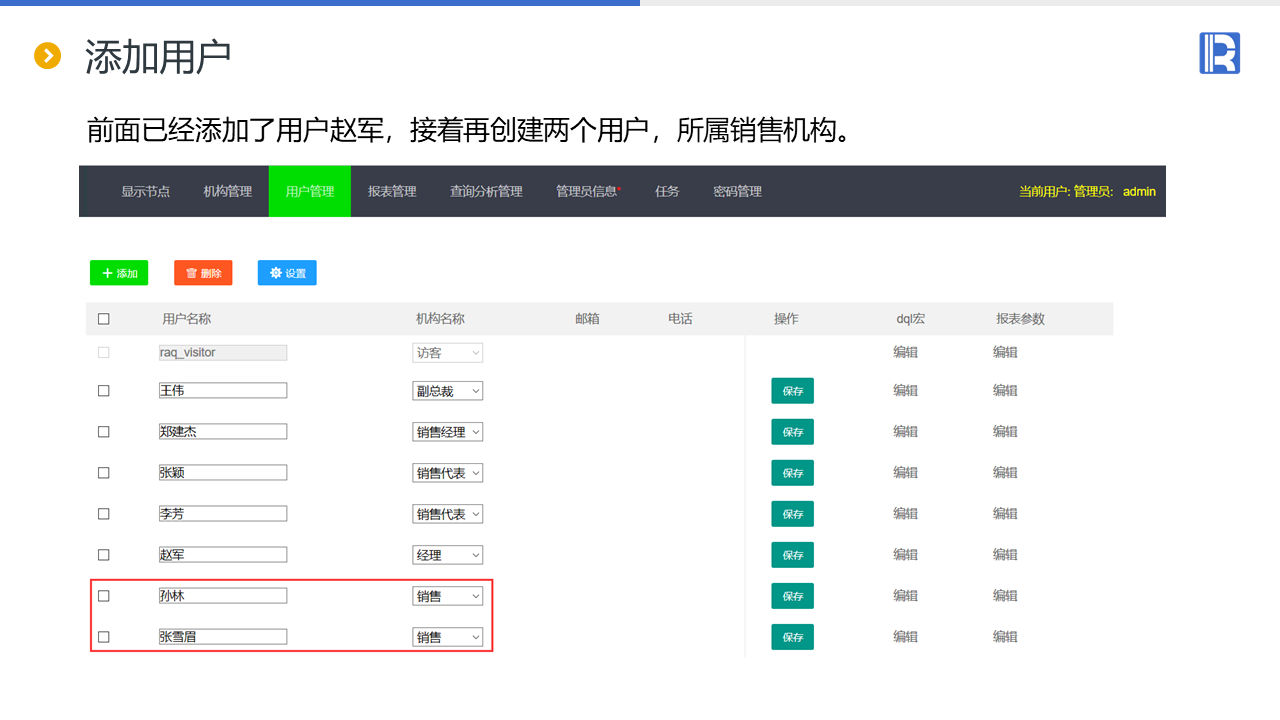Viewport: 1280px width, 720px height.
Task: Edit dql宏 for user 张雪眉
Action: tap(906, 636)
